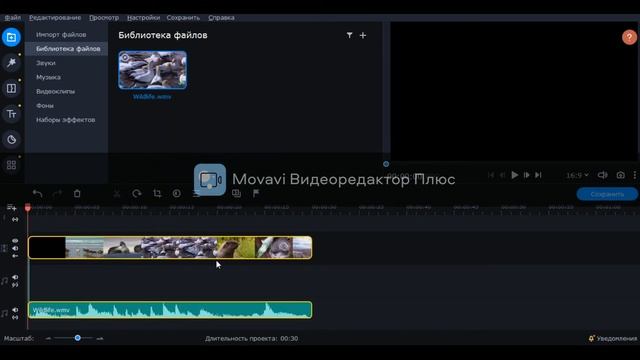Step forward one frame
Image resolution: width=640 pixels, height=360 pixels.
(527, 175)
